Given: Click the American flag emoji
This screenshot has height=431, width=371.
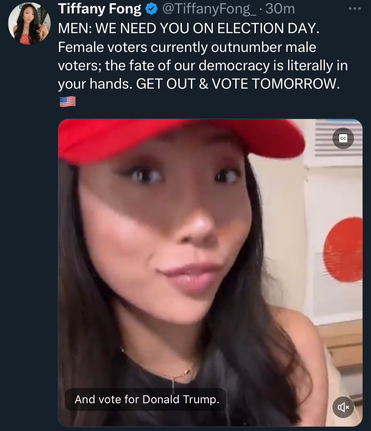Looking at the screenshot, I should coord(68,101).
